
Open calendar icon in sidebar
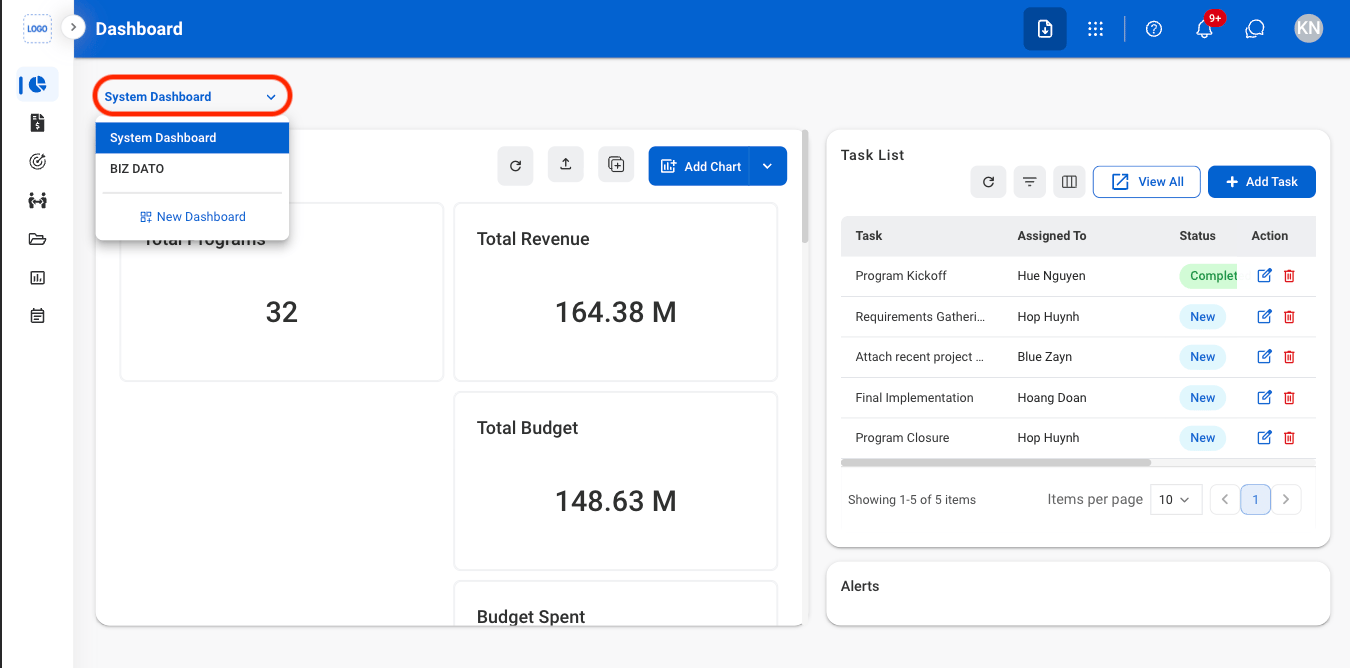[38, 316]
